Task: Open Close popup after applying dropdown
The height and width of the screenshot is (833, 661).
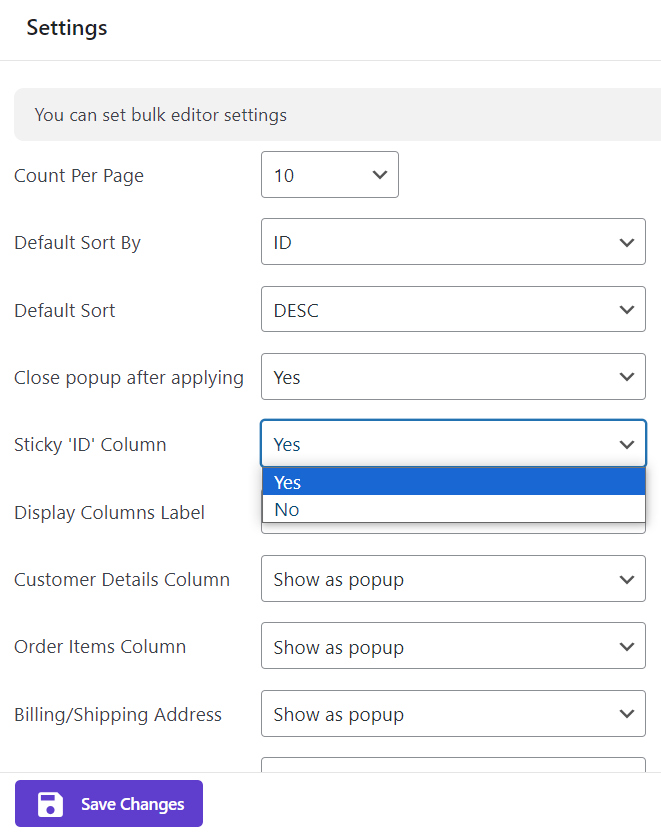Action: click(x=452, y=377)
